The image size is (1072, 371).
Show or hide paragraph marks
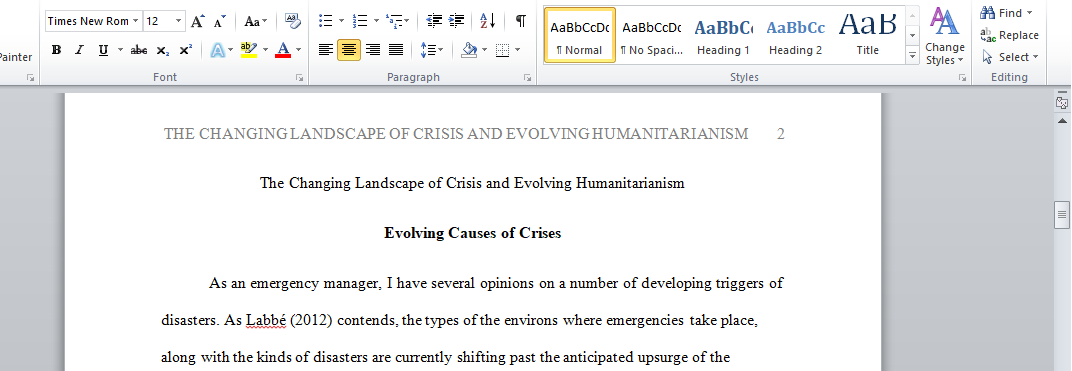pyautogui.click(x=521, y=21)
